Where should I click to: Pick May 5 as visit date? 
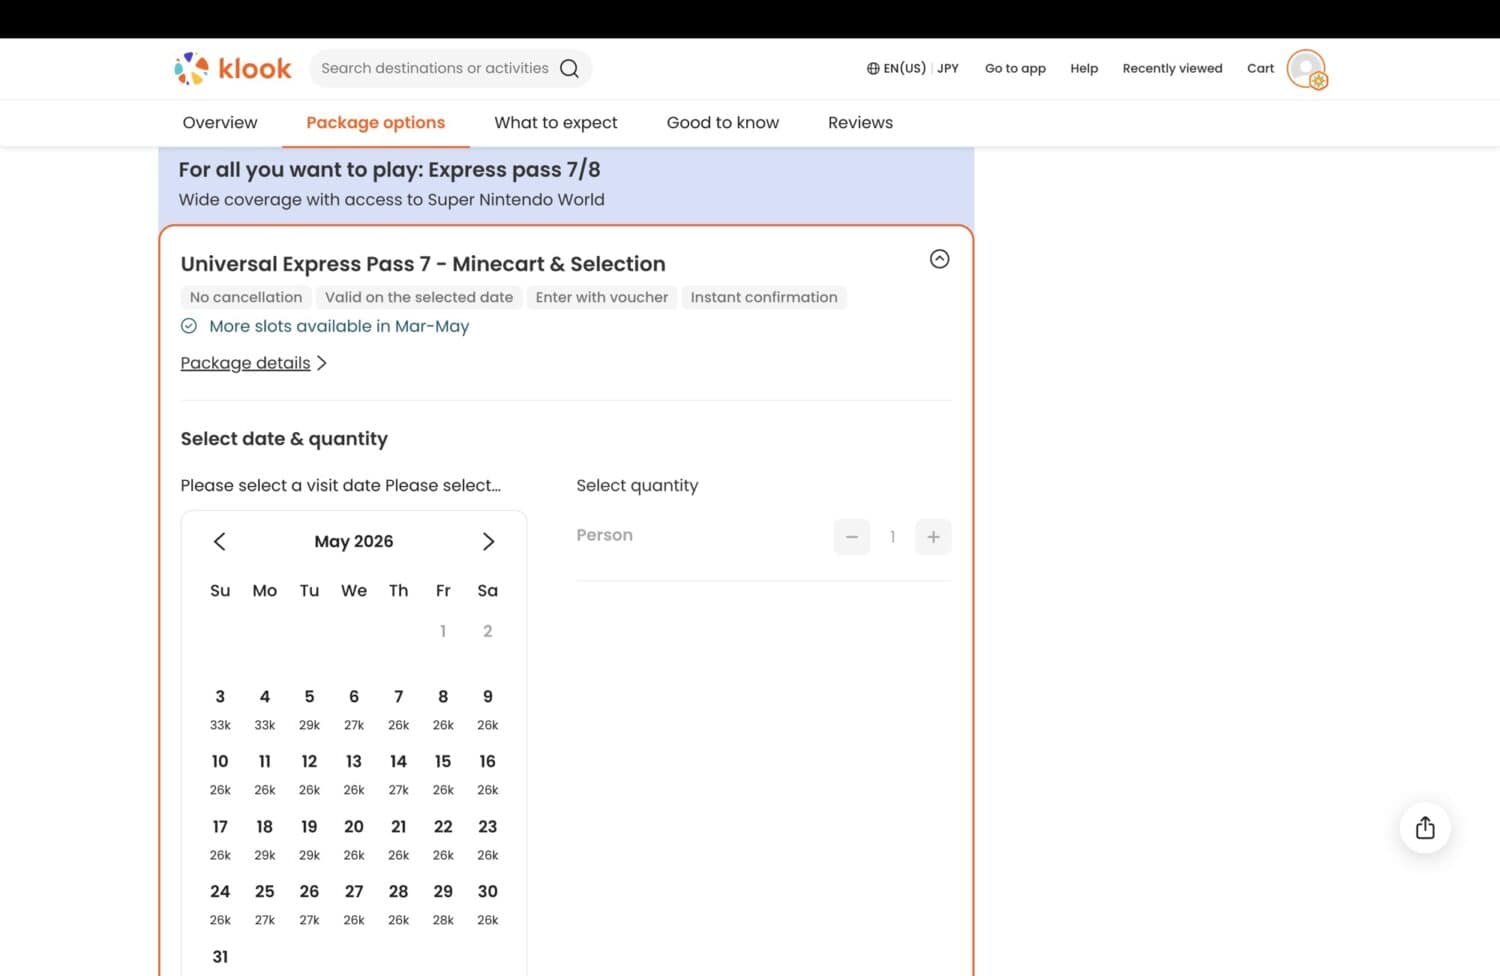309,709
